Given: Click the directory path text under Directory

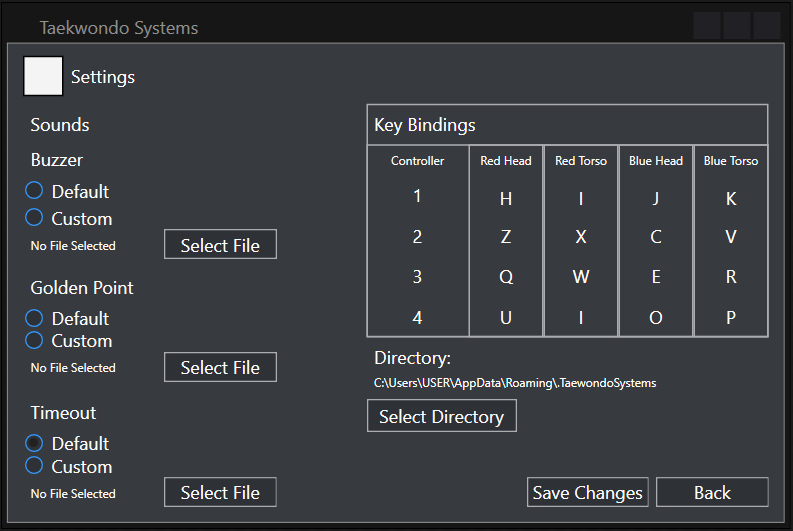Looking at the screenshot, I should click(x=515, y=383).
